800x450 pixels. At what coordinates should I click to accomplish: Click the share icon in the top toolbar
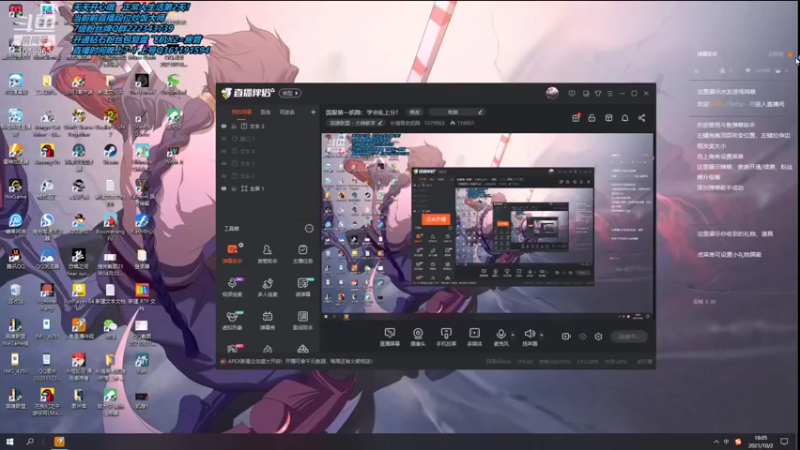pyautogui.click(x=642, y=118)
